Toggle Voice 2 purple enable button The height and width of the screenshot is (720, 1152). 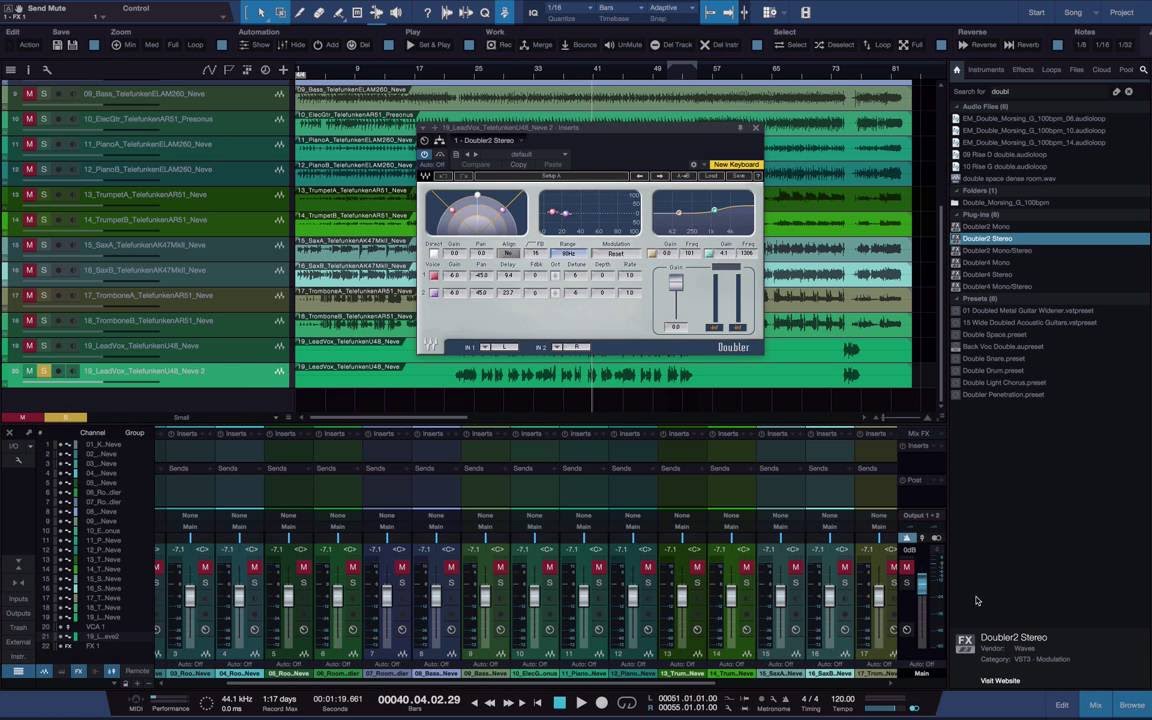(434, 292)
